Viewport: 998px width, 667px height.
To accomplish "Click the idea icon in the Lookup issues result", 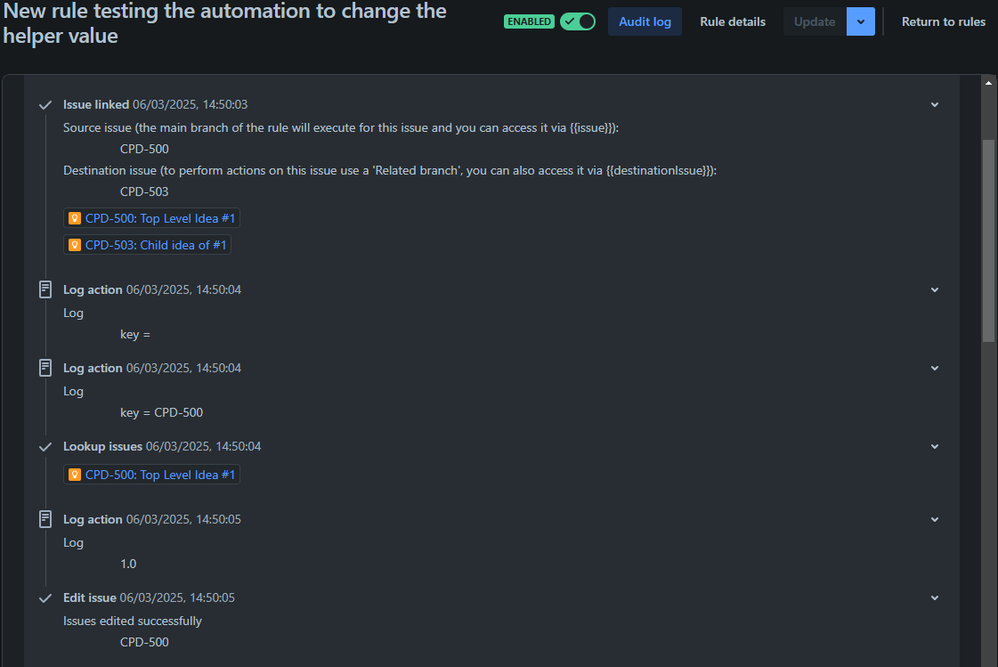I will pyautogui.click(x=74, y=474).
